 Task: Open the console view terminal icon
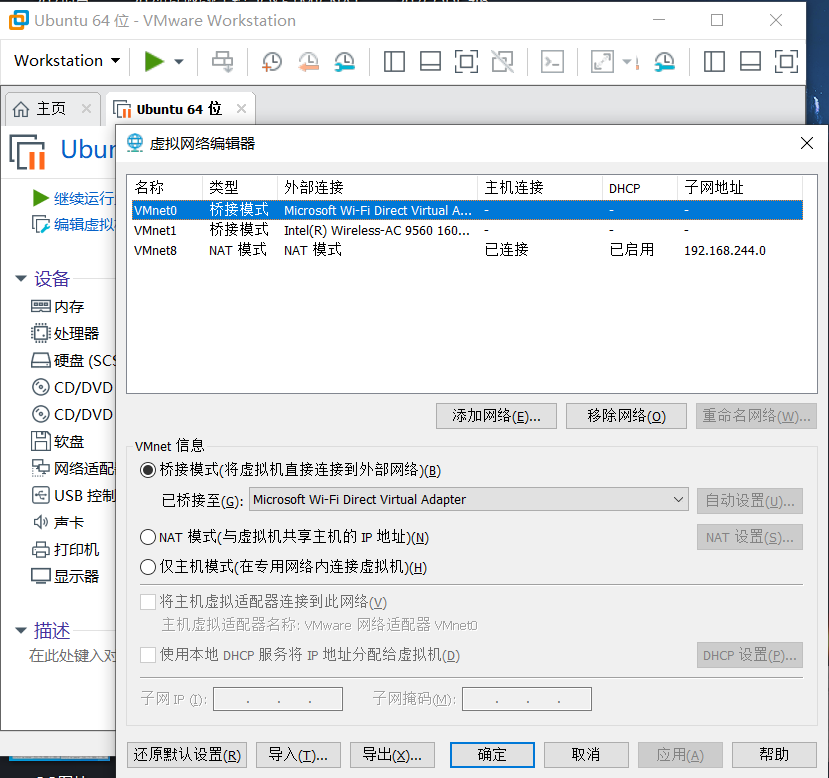(552, 62)
